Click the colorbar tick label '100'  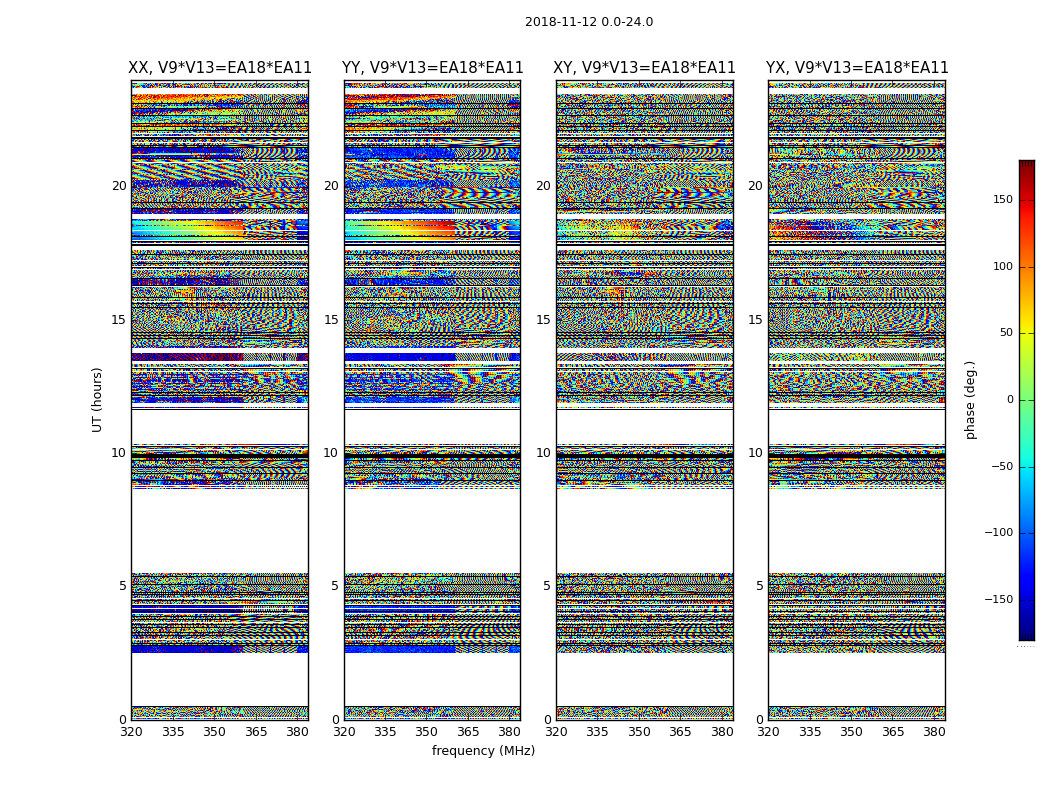[1003, 266]
